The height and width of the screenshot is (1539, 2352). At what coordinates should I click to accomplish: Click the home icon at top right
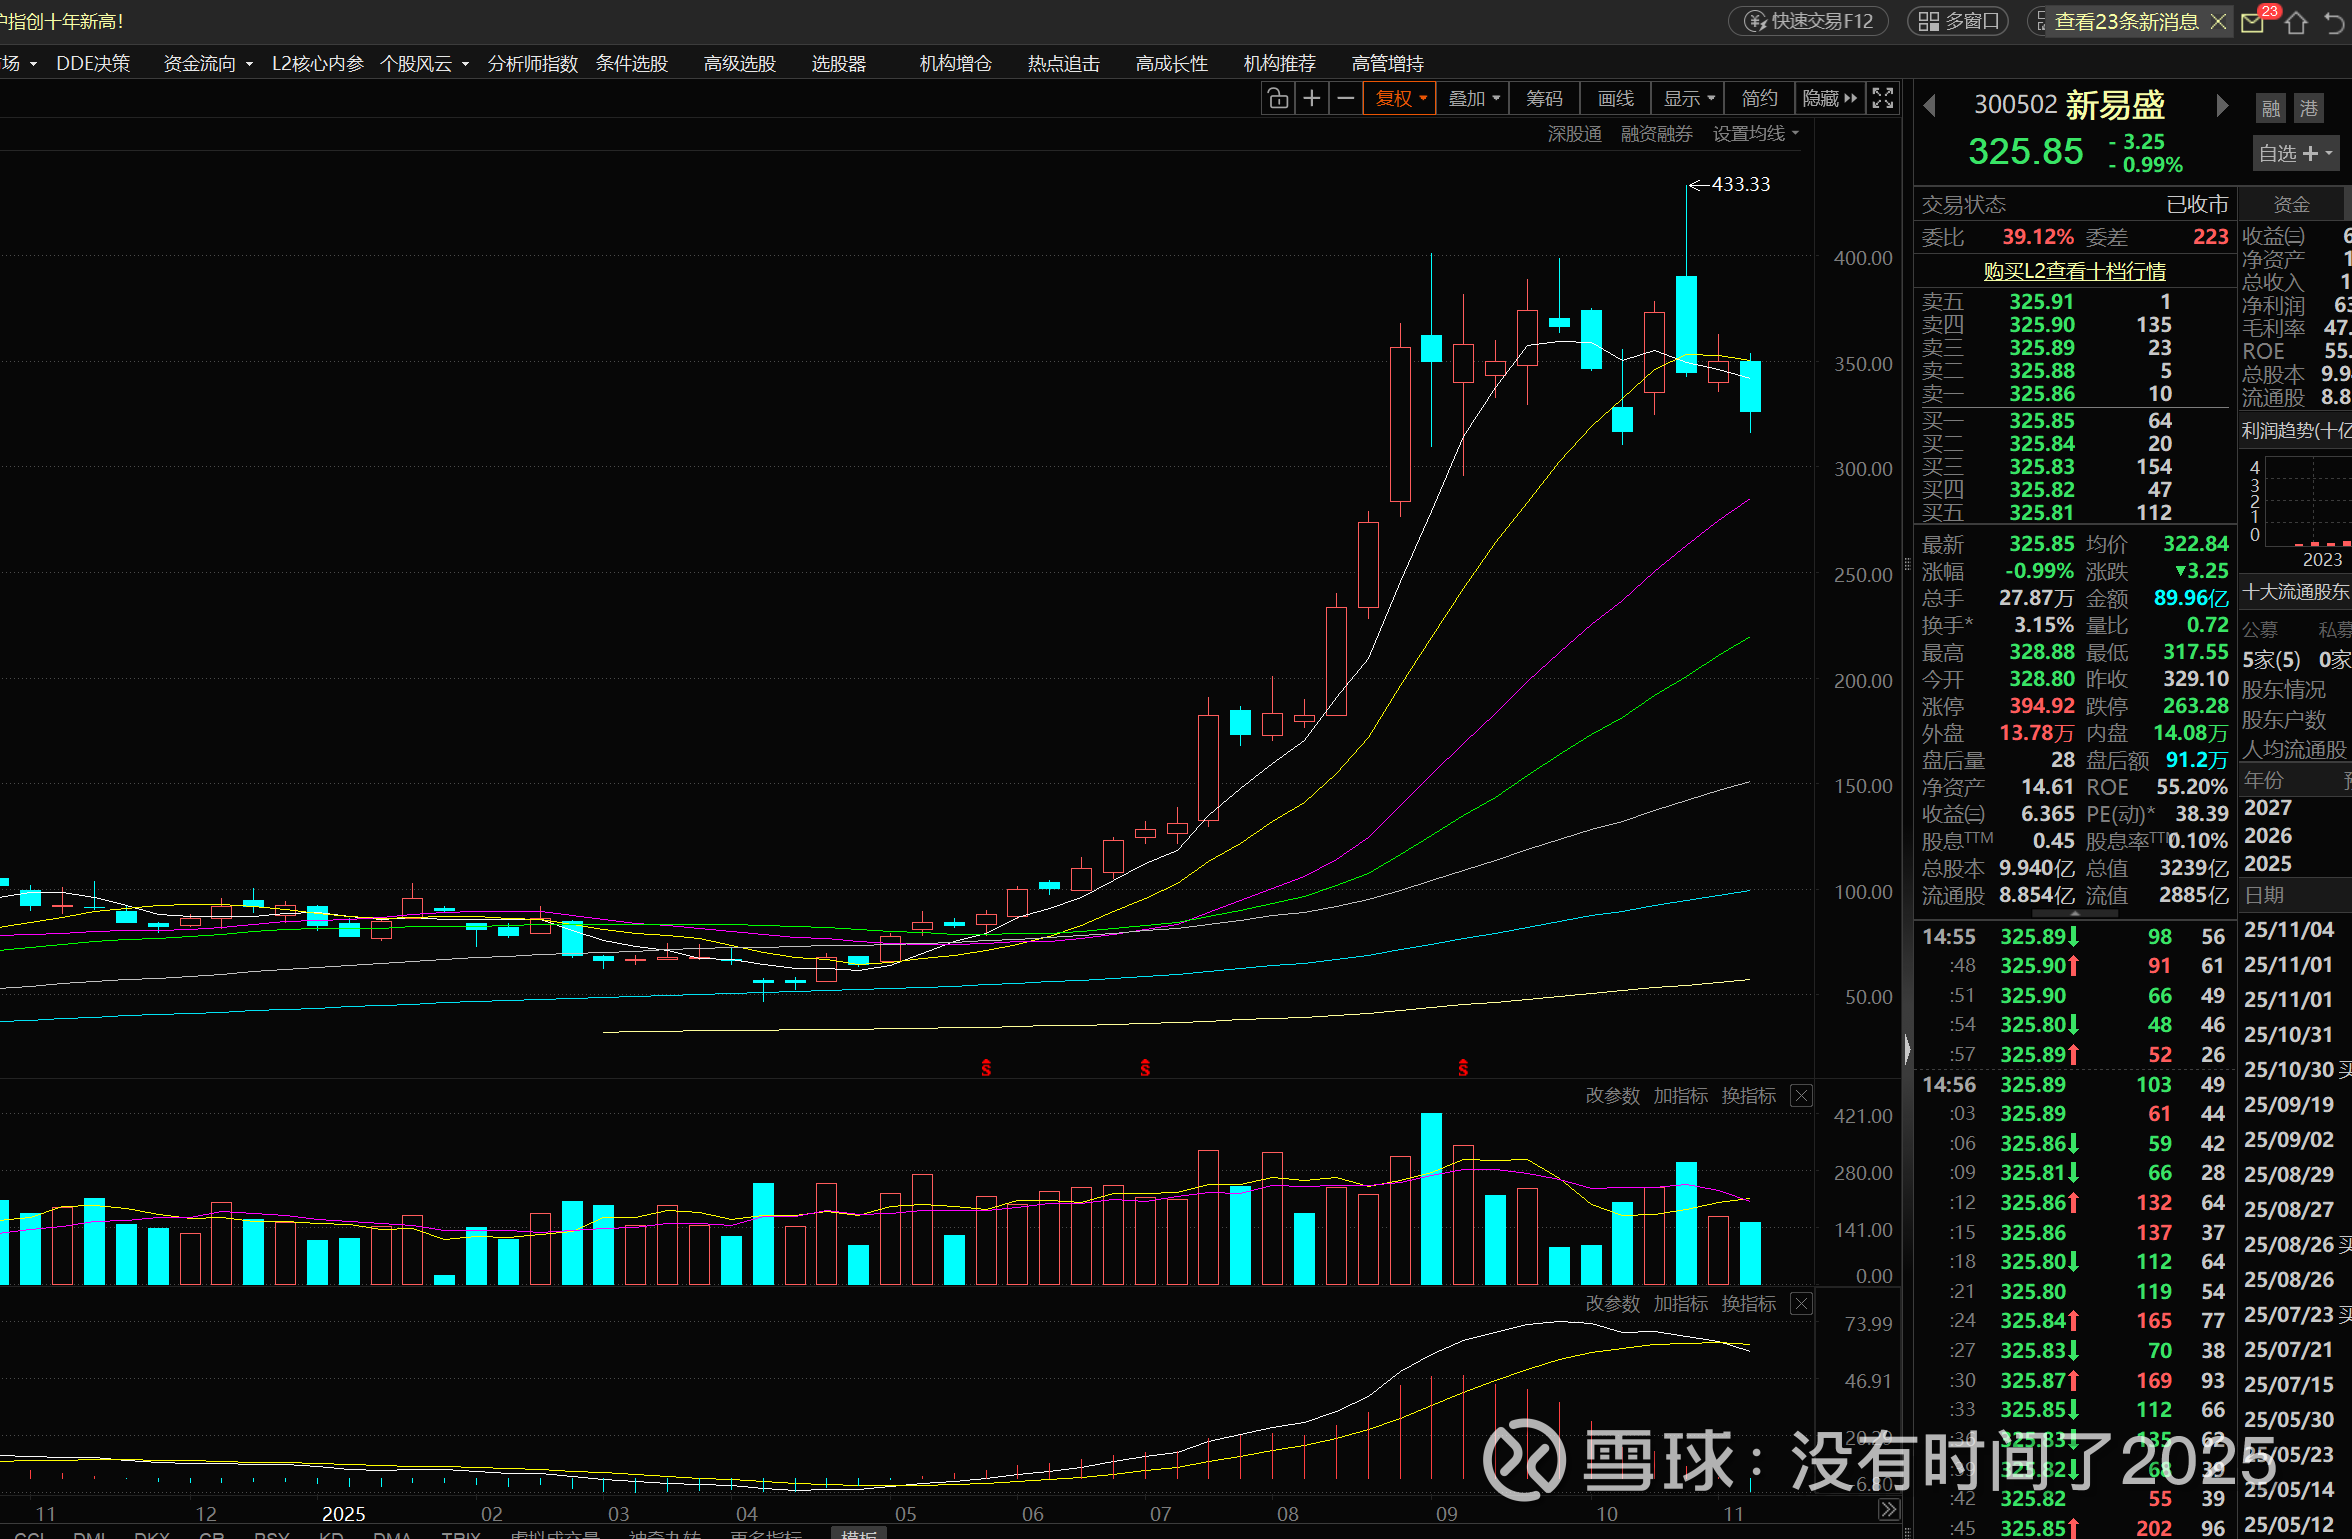[x=2297, y=22]
